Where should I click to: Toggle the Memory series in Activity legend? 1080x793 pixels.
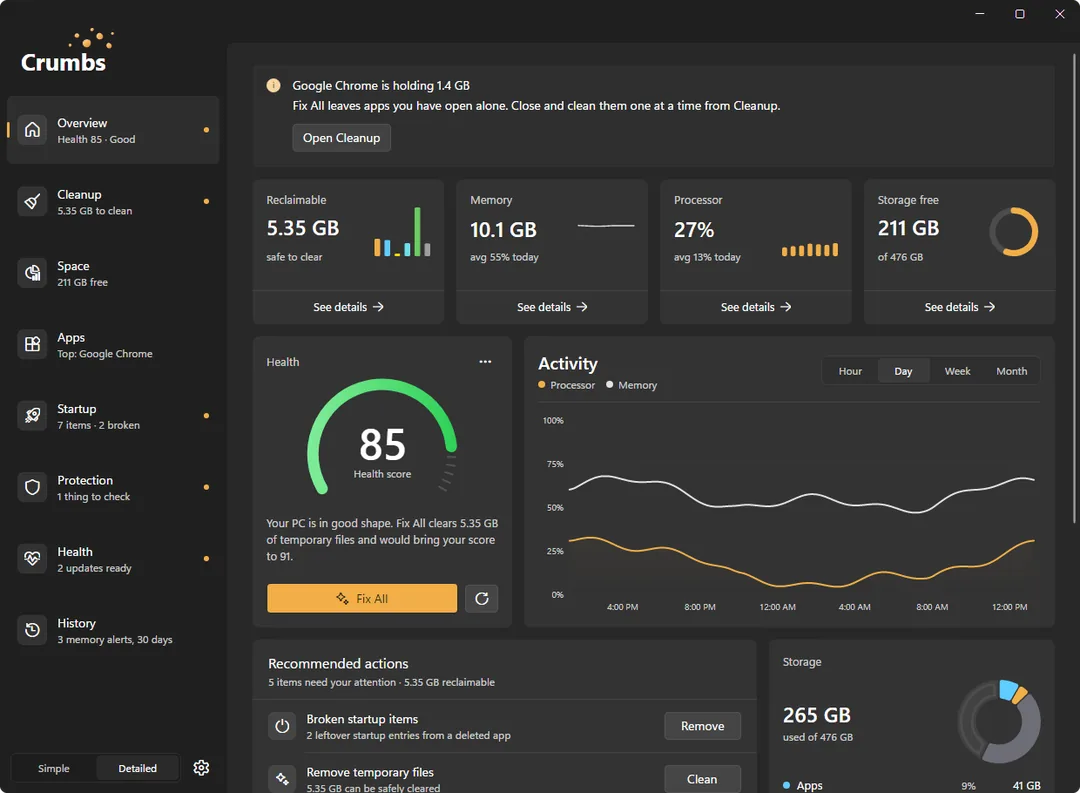632,385
